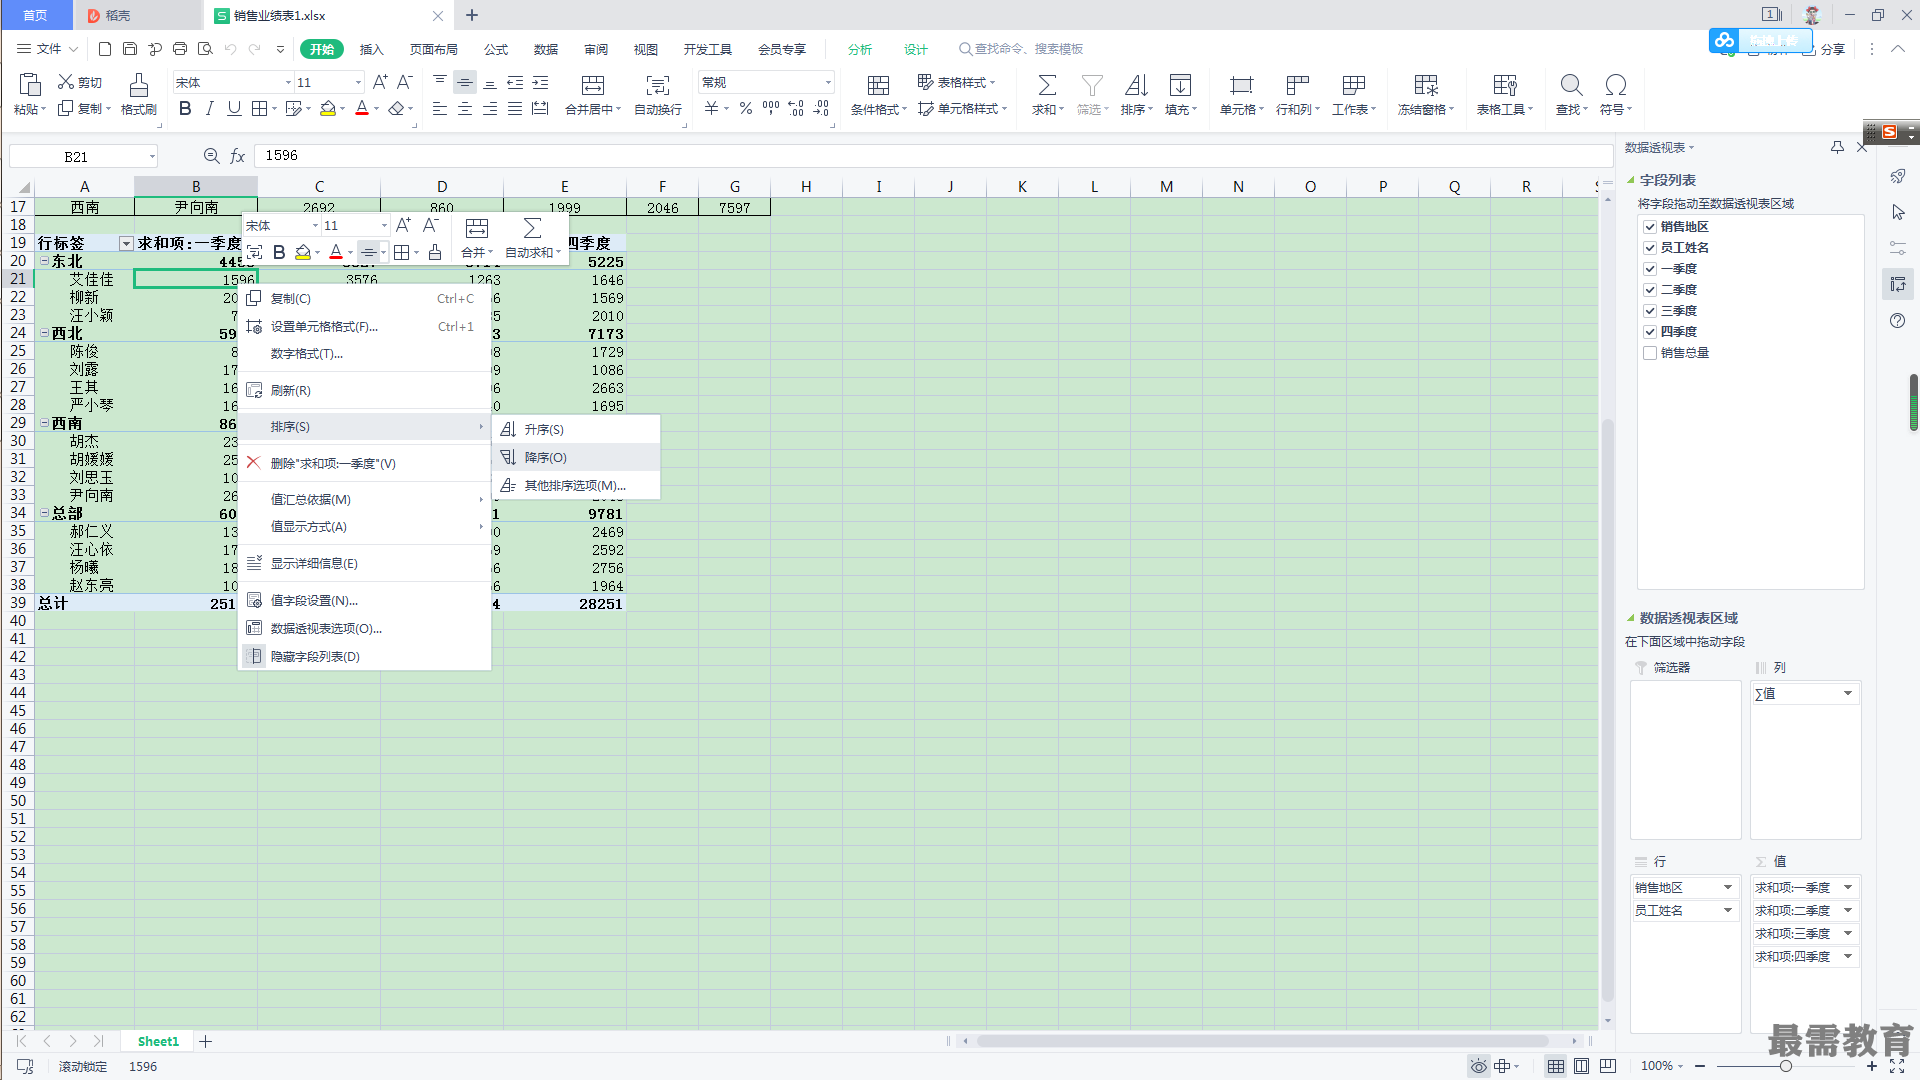Click the Filter funnel icon
Screen dimensions: 1920x1080
(x=1092, y=85)
